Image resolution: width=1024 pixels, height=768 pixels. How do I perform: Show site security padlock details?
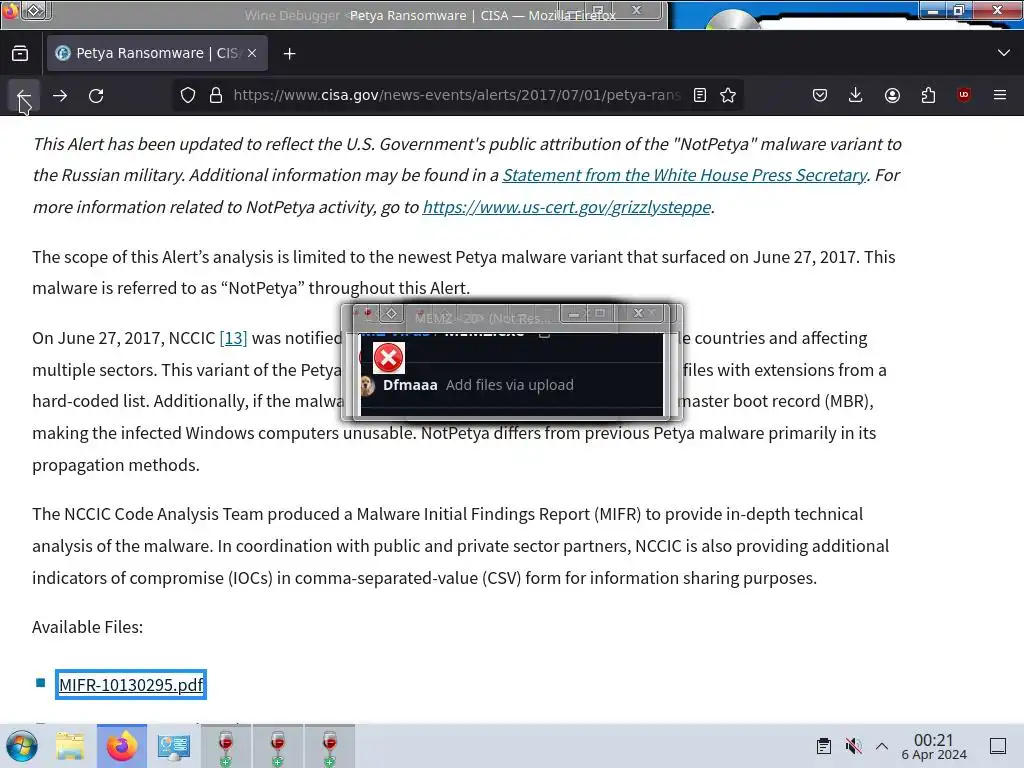pos(216,95)
